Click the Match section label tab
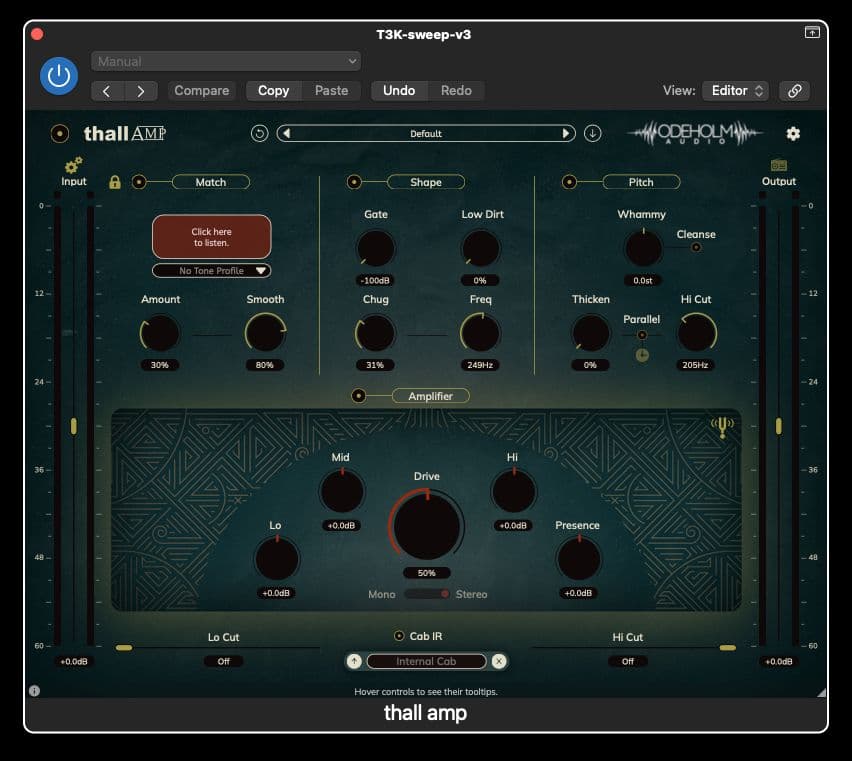 point(211,182)
